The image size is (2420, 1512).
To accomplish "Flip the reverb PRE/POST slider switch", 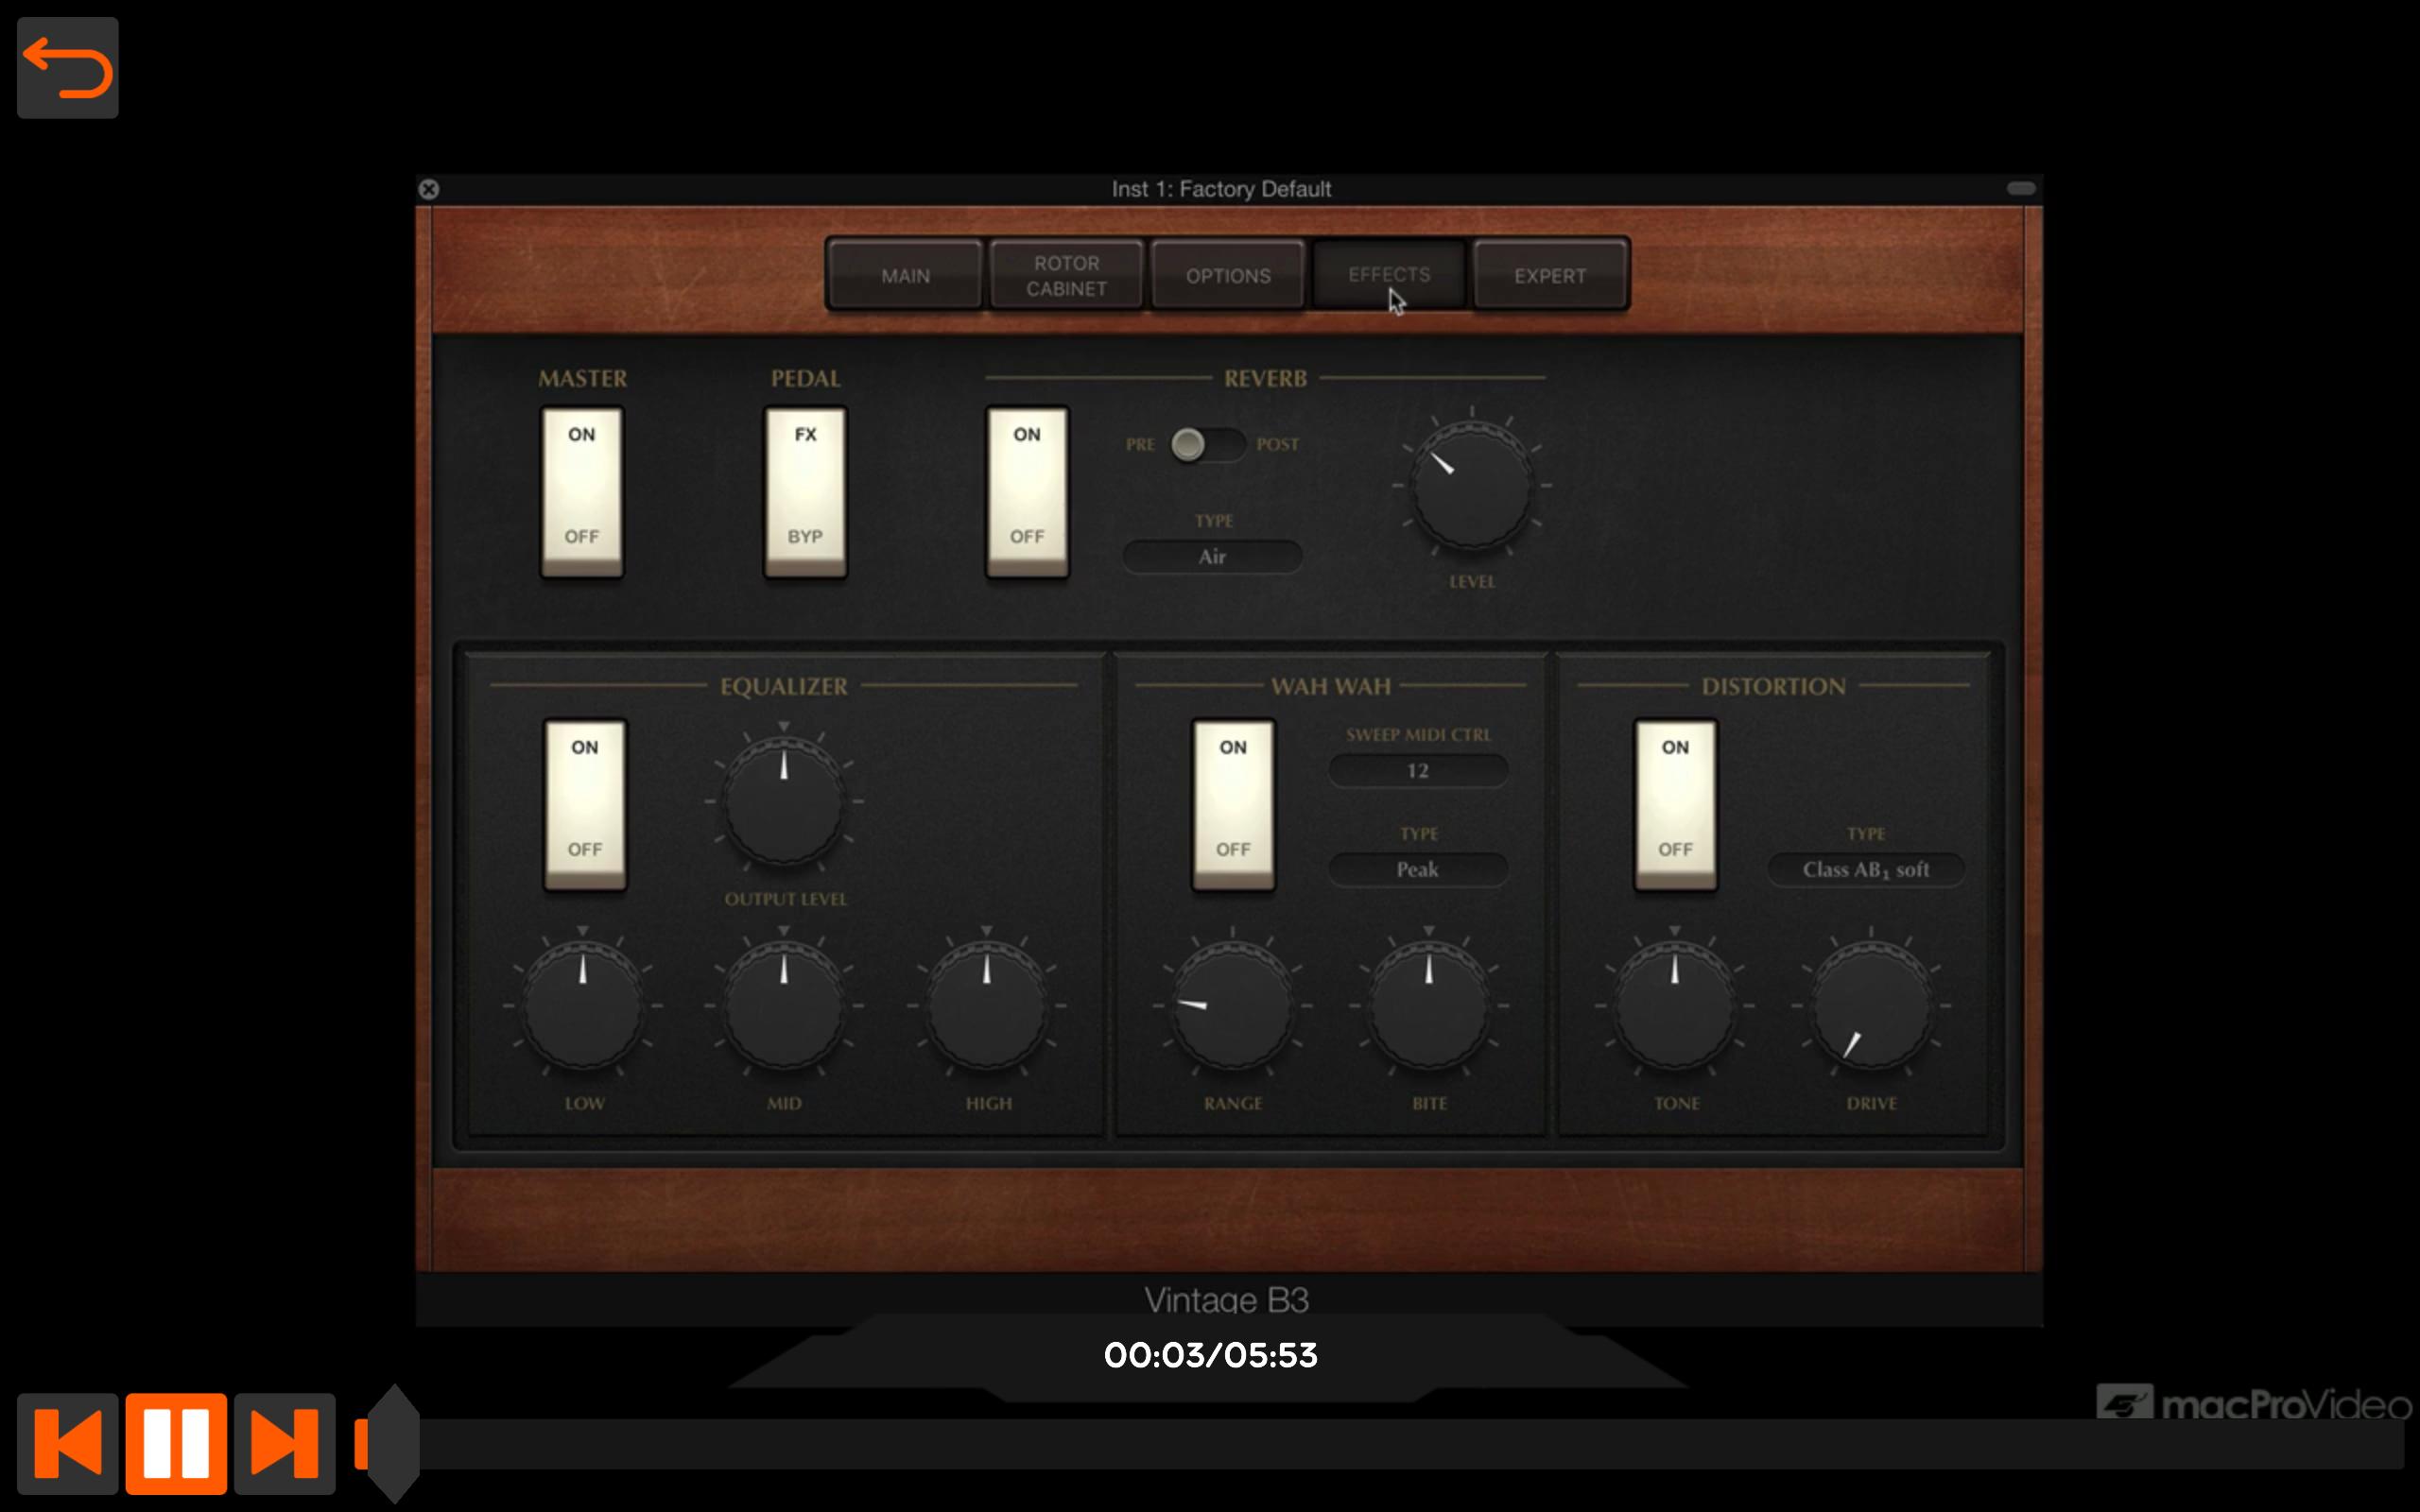I will click(1208, 444).
